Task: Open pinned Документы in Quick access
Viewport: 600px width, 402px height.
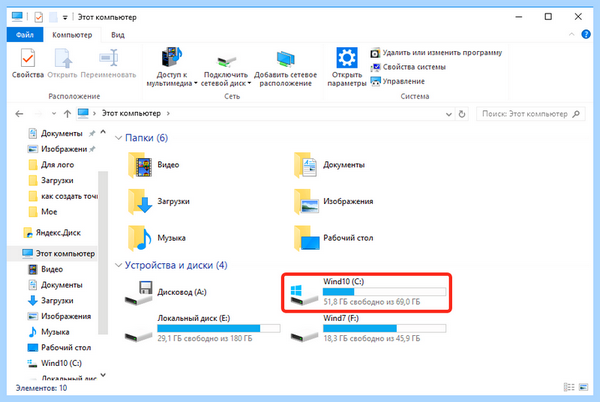Action: pos(61,133)
